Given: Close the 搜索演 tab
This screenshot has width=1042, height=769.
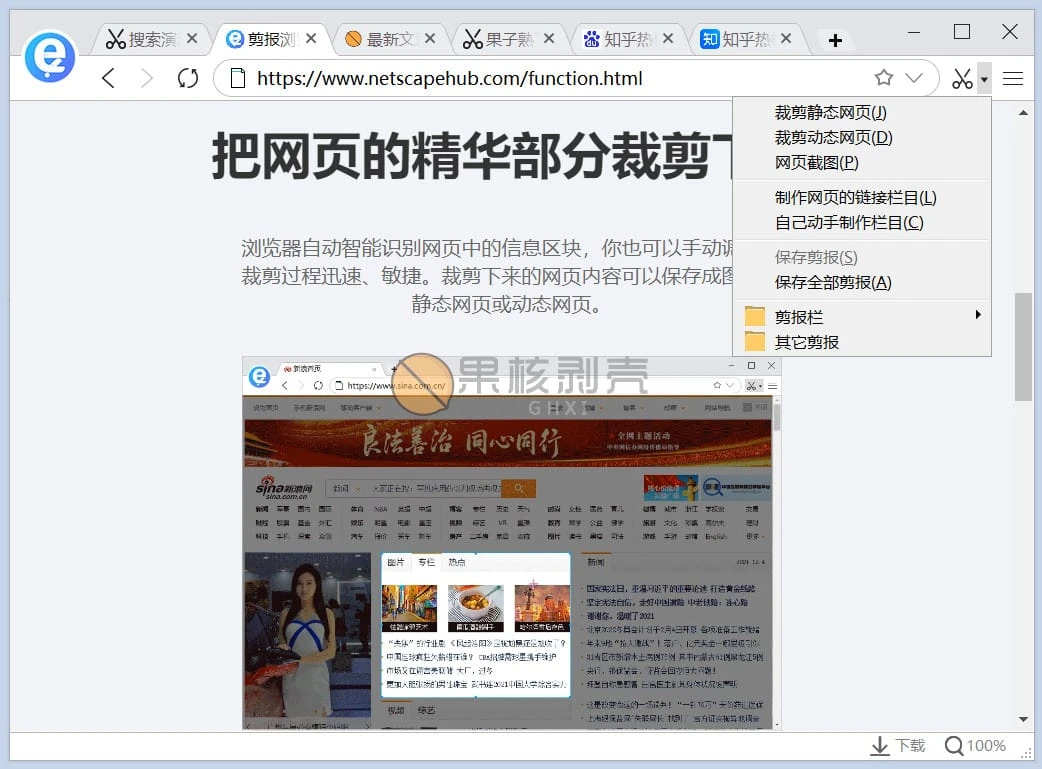Looking at the screenshot, I should (191, 39).
